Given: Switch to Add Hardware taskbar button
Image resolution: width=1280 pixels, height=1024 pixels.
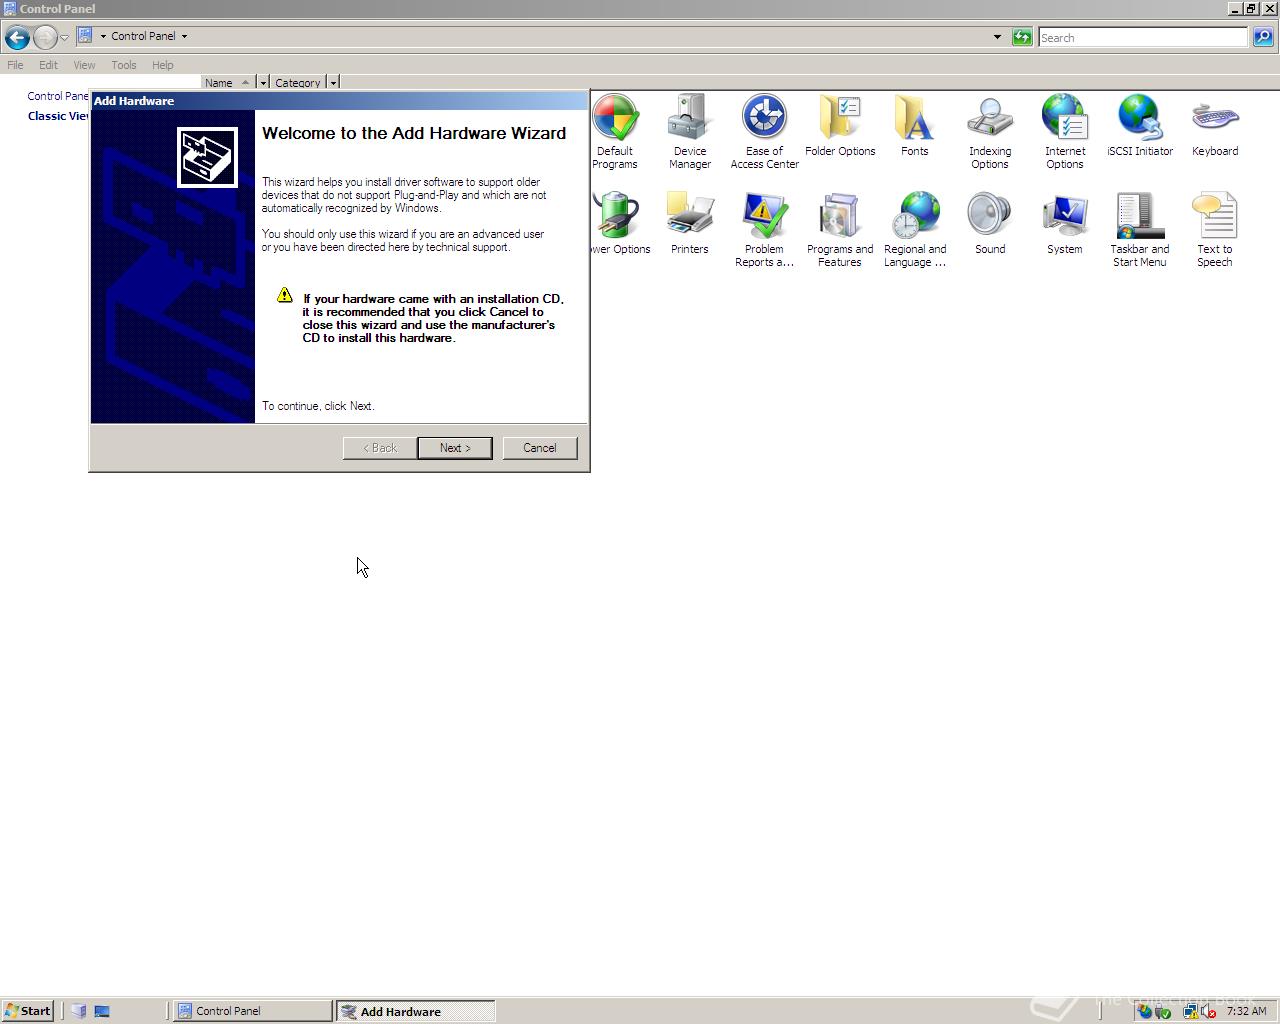Looking at the screenshot, I should point(415,1011).
